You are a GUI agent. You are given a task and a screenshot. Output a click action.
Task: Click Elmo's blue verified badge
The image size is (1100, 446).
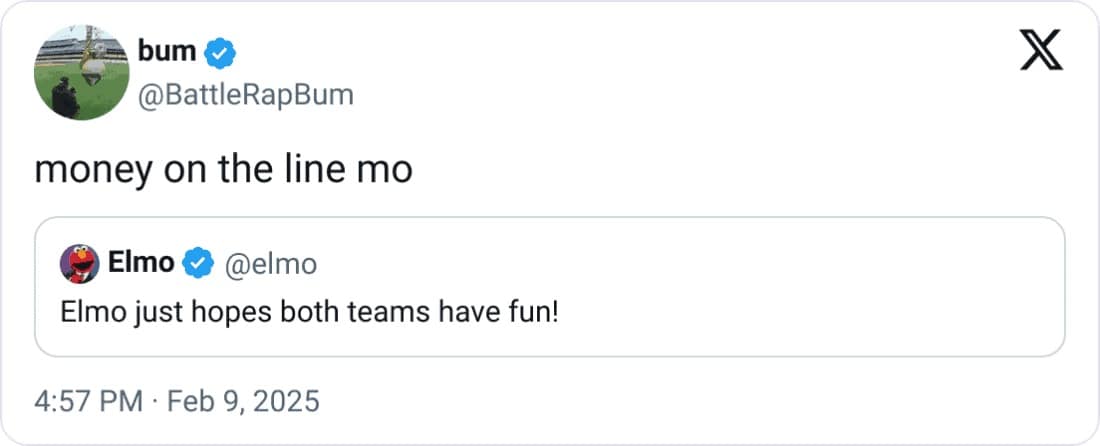(x=199, y=263)
